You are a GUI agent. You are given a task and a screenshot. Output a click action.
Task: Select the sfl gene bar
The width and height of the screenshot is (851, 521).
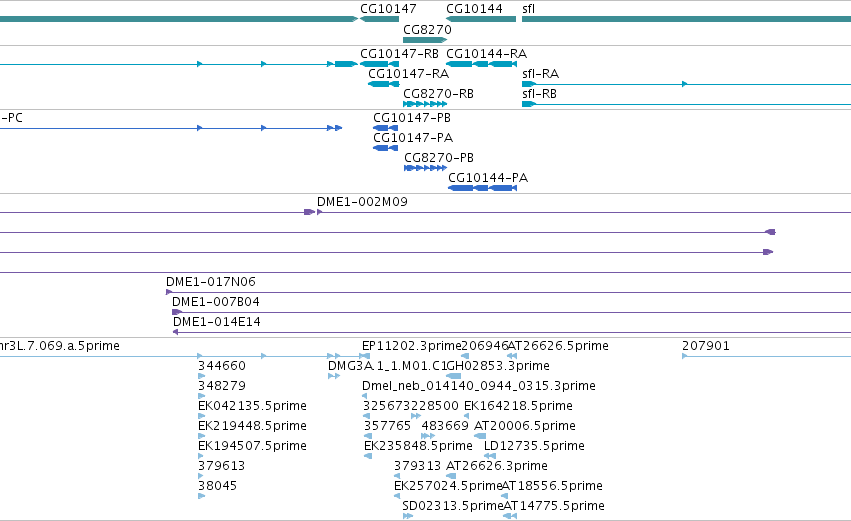point(686,19)
